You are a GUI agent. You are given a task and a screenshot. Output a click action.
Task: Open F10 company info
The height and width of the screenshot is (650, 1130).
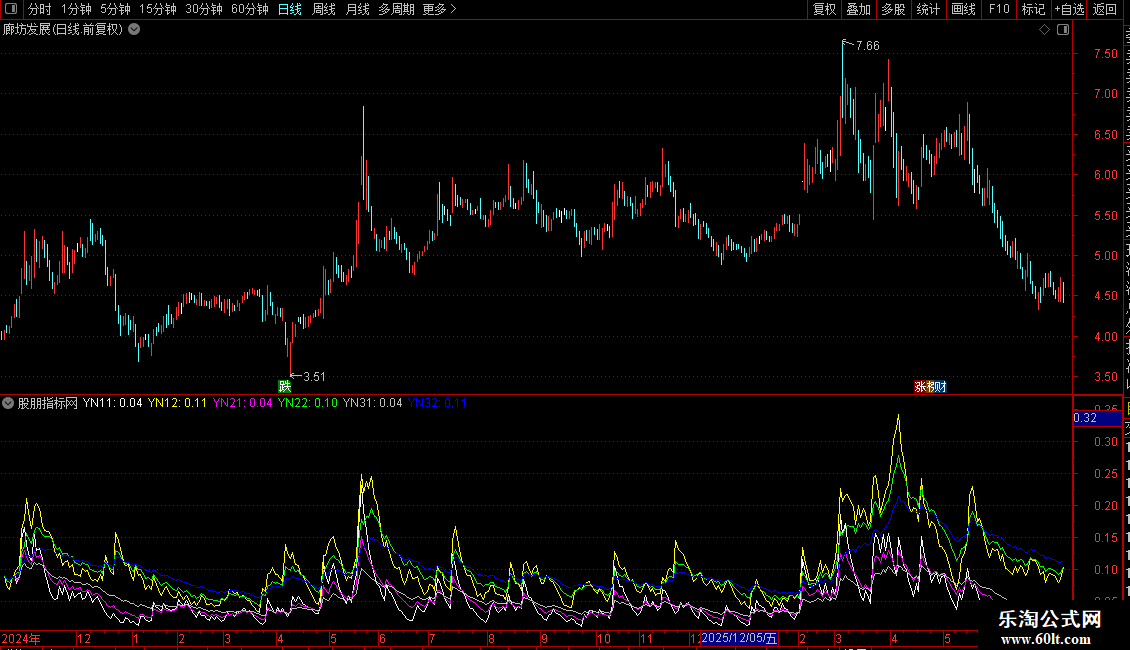(999, 9)
